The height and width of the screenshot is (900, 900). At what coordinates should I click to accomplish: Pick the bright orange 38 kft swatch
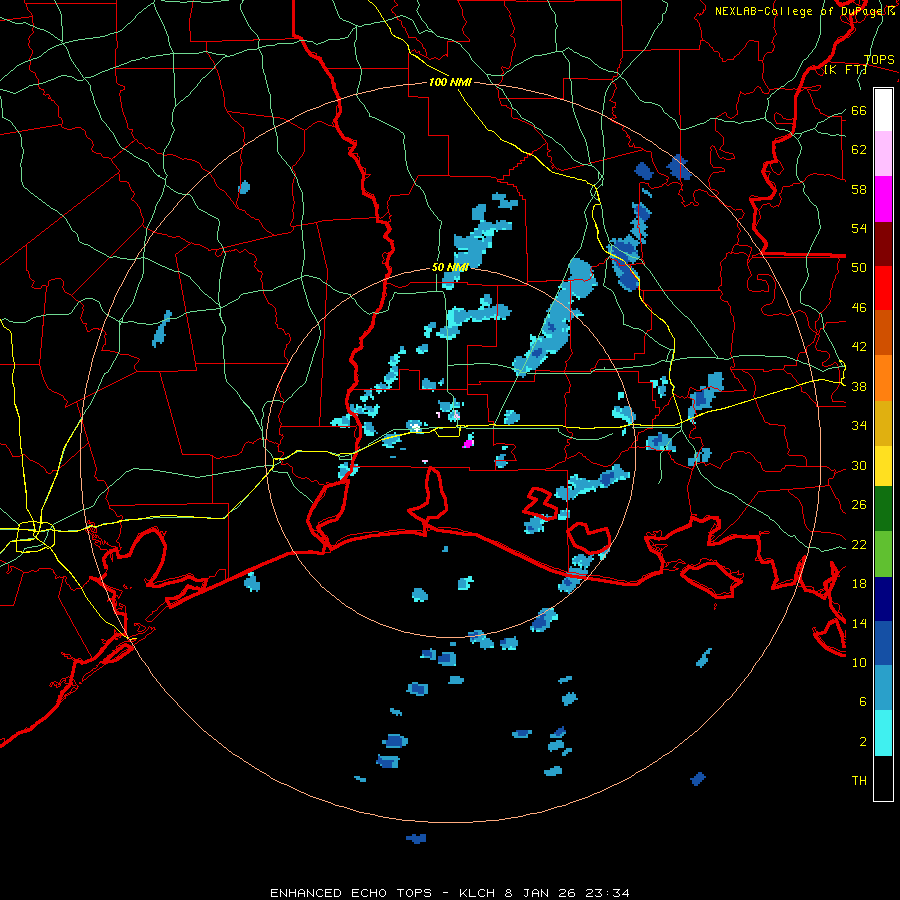click(x=883, y=378)
